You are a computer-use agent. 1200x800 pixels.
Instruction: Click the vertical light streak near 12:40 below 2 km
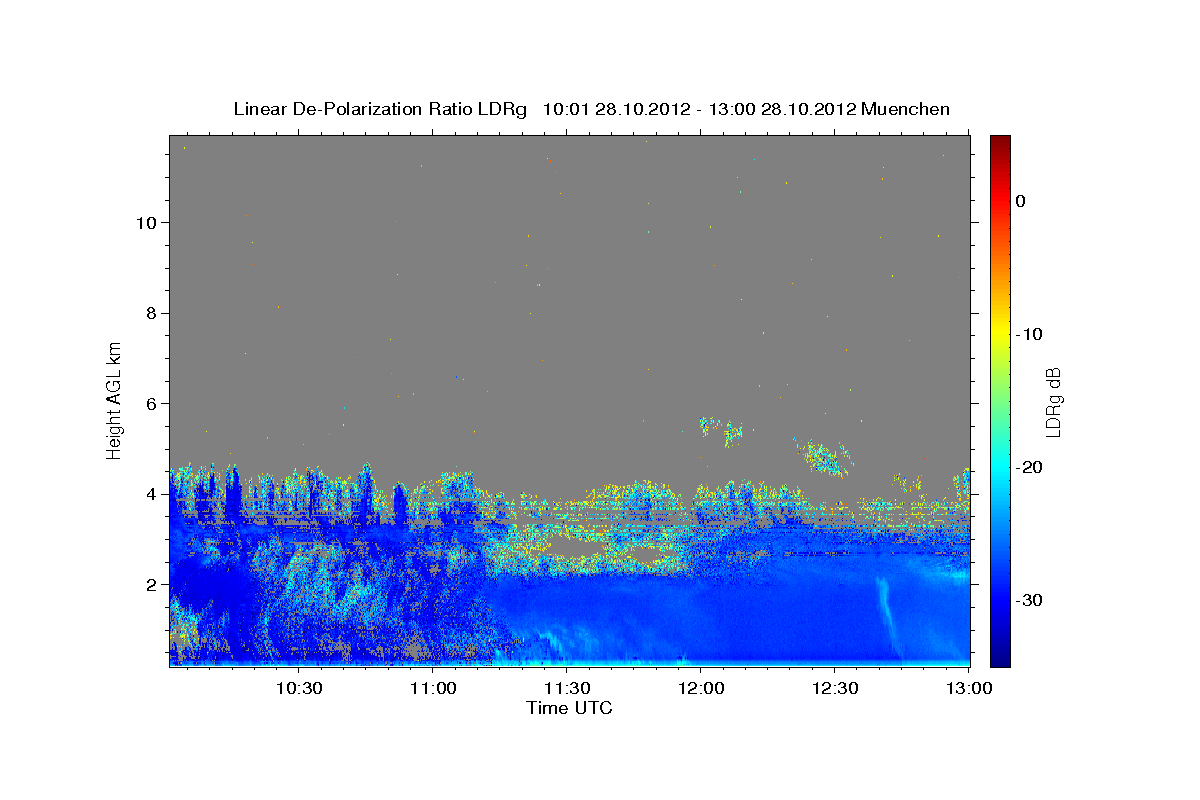tap(888, 615)
